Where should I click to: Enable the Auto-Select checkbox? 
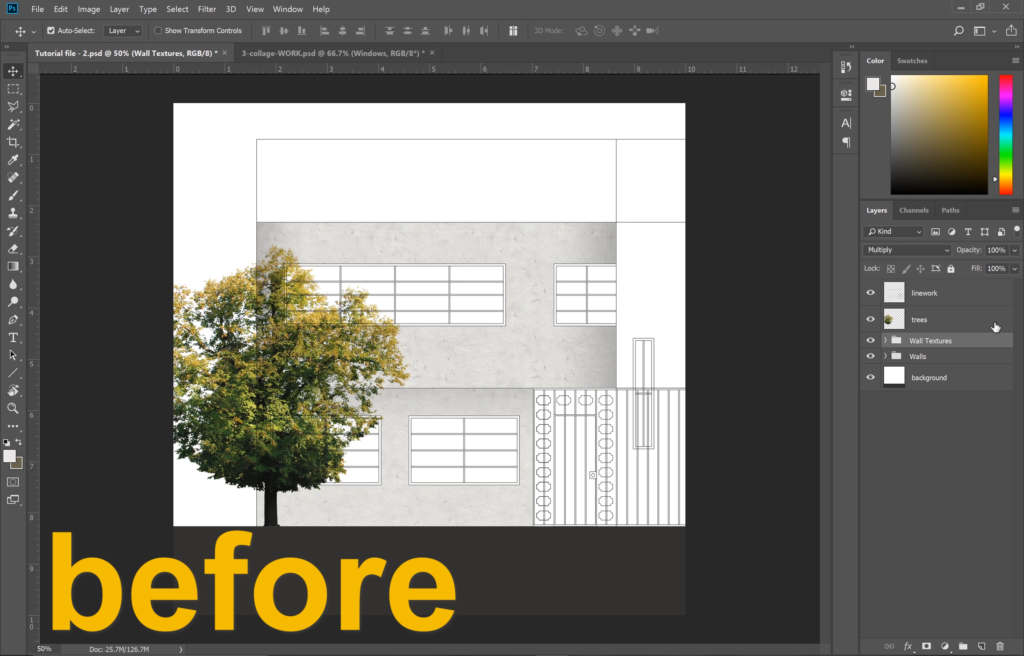[50, 31]
